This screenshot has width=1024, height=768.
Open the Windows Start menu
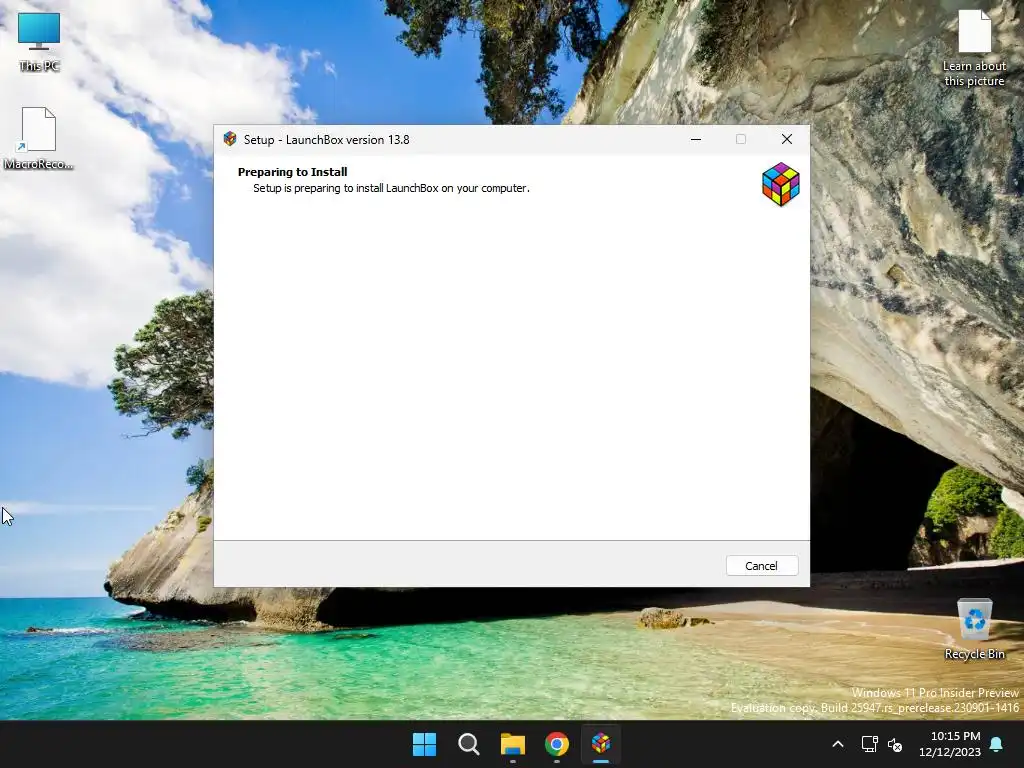[x=424, y=744]
